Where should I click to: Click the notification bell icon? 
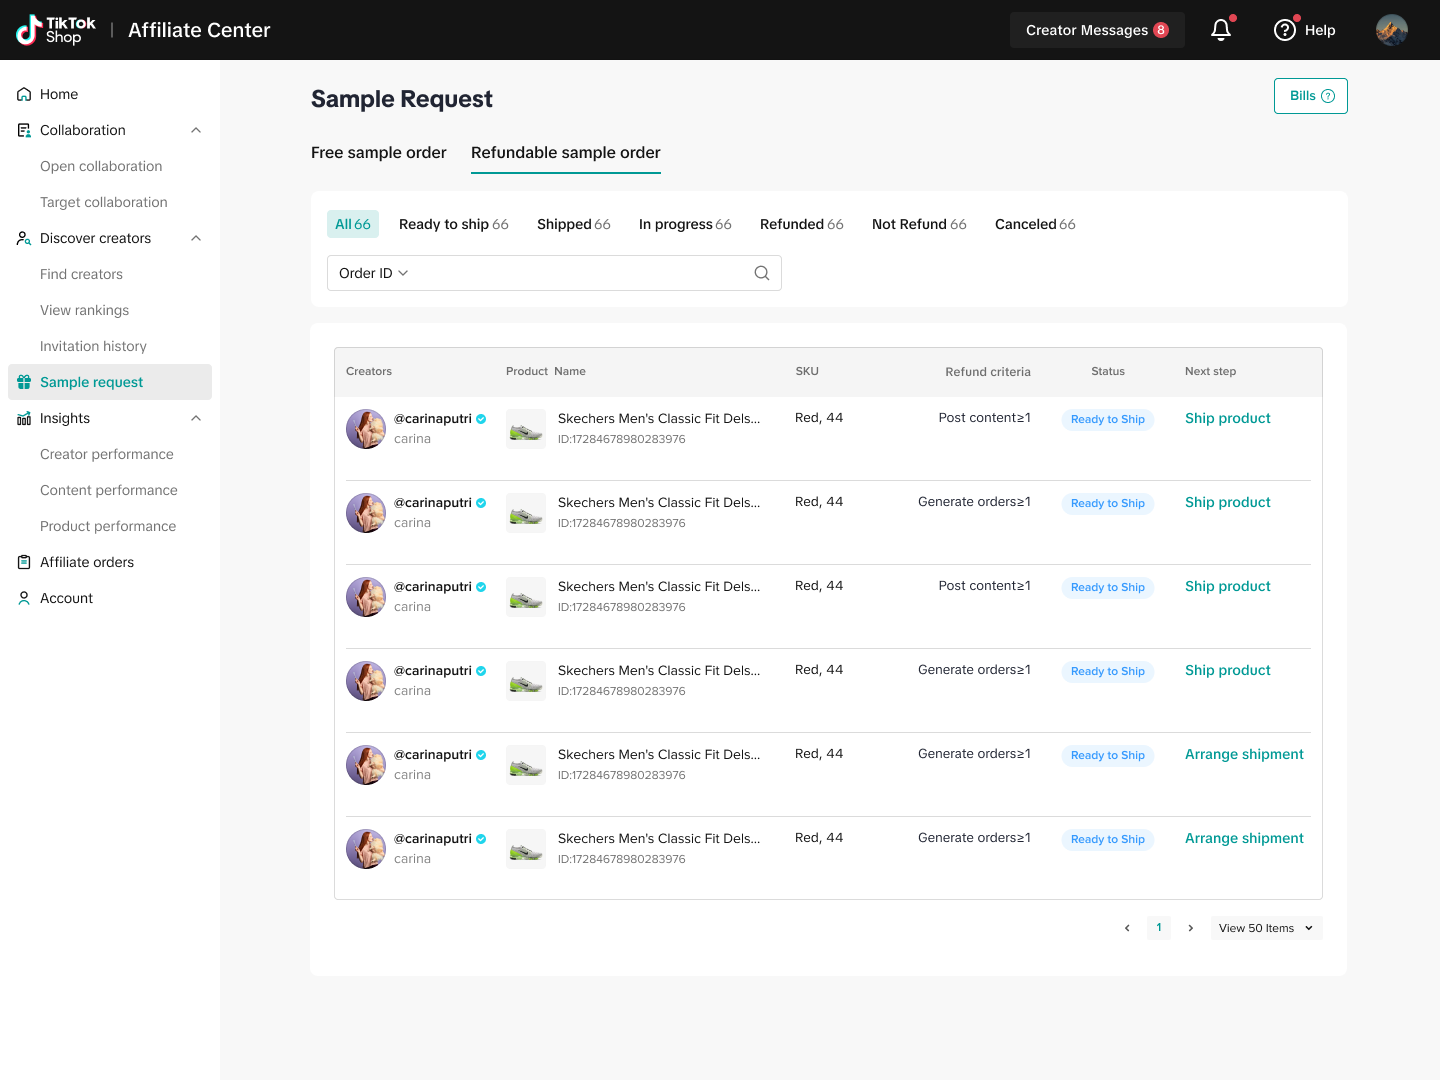point(1220,30)
